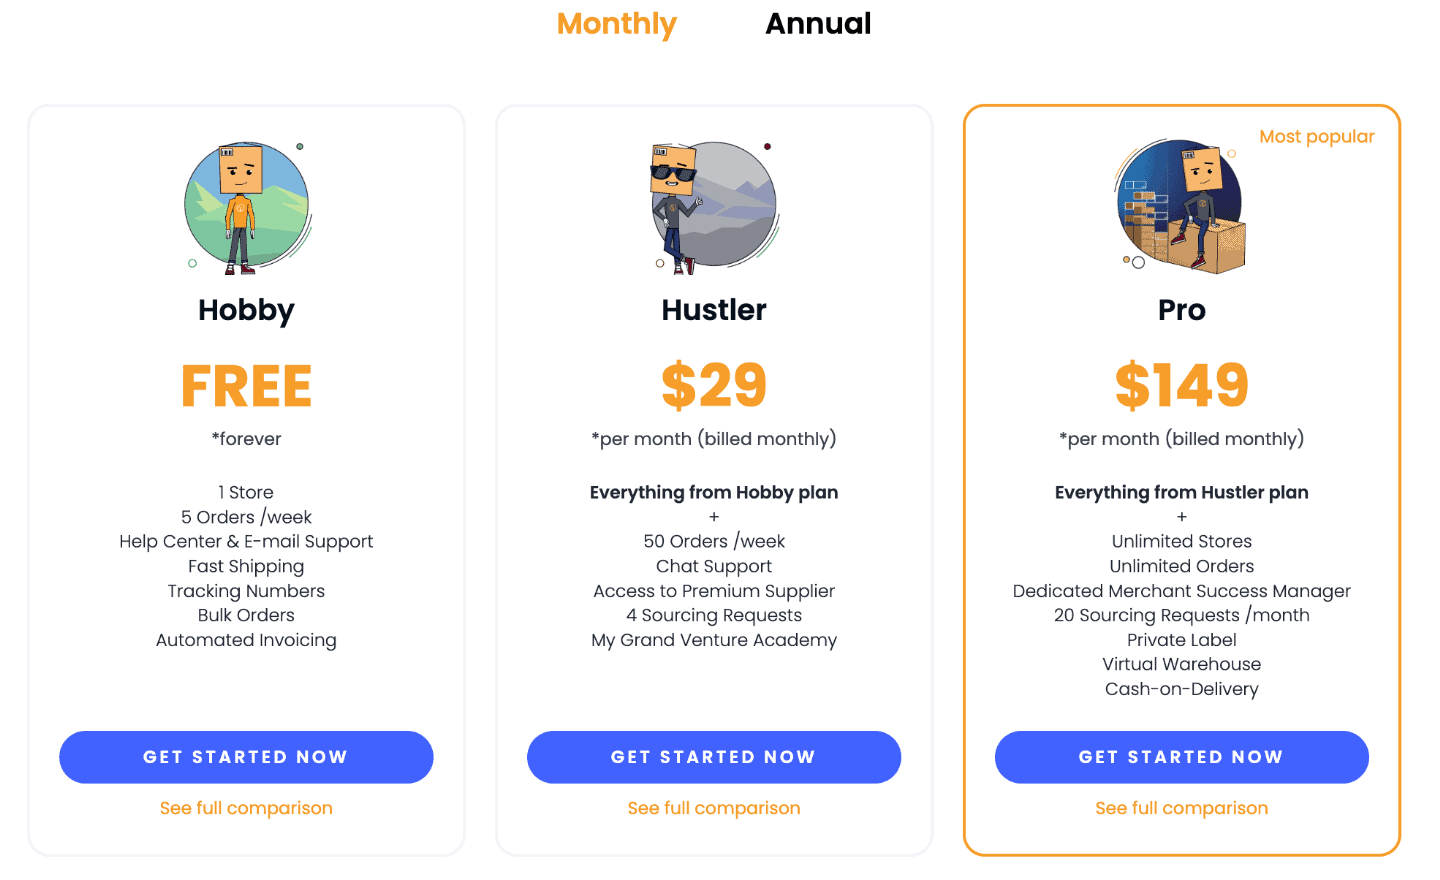The width and height of the screenshot is (1440, 880).
Task: Select the orange FREE price text
Action: (x=246, y=386)
